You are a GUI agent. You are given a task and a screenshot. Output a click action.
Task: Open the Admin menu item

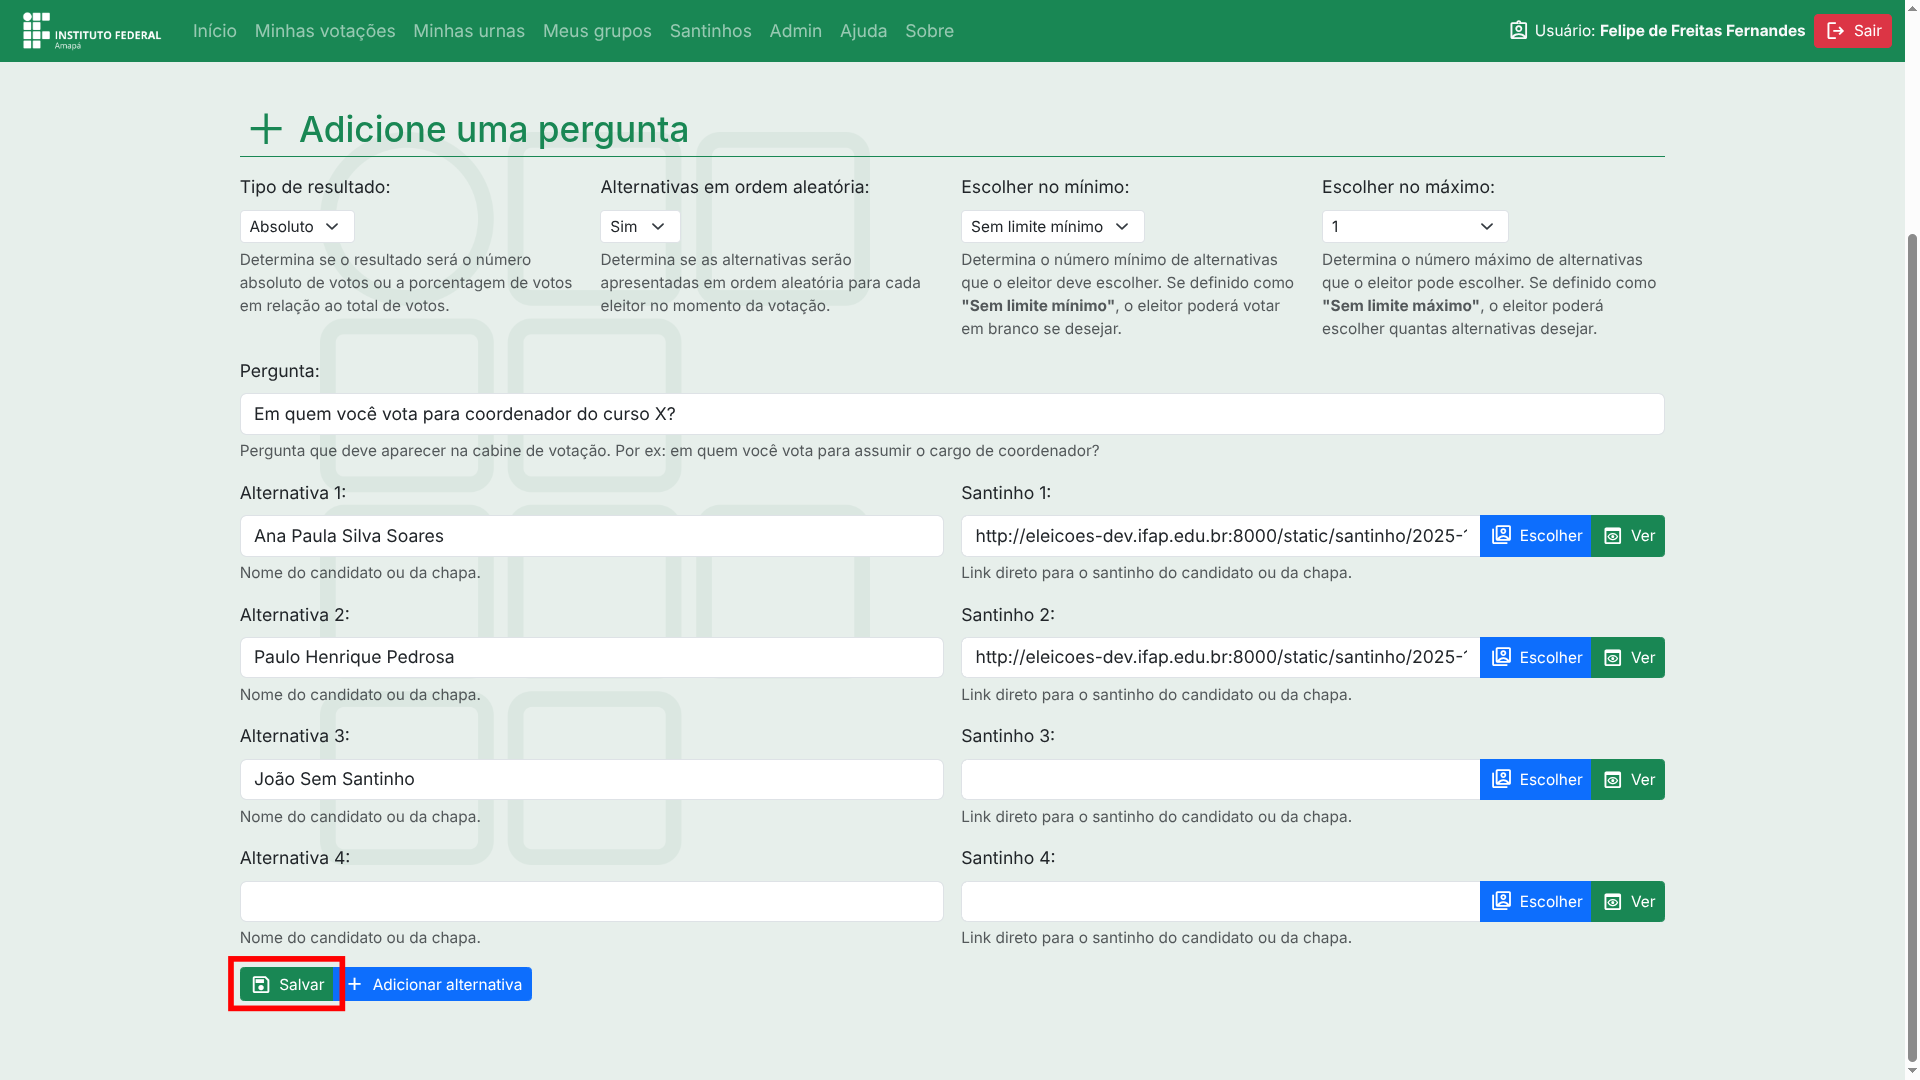(x=795, y=31)
